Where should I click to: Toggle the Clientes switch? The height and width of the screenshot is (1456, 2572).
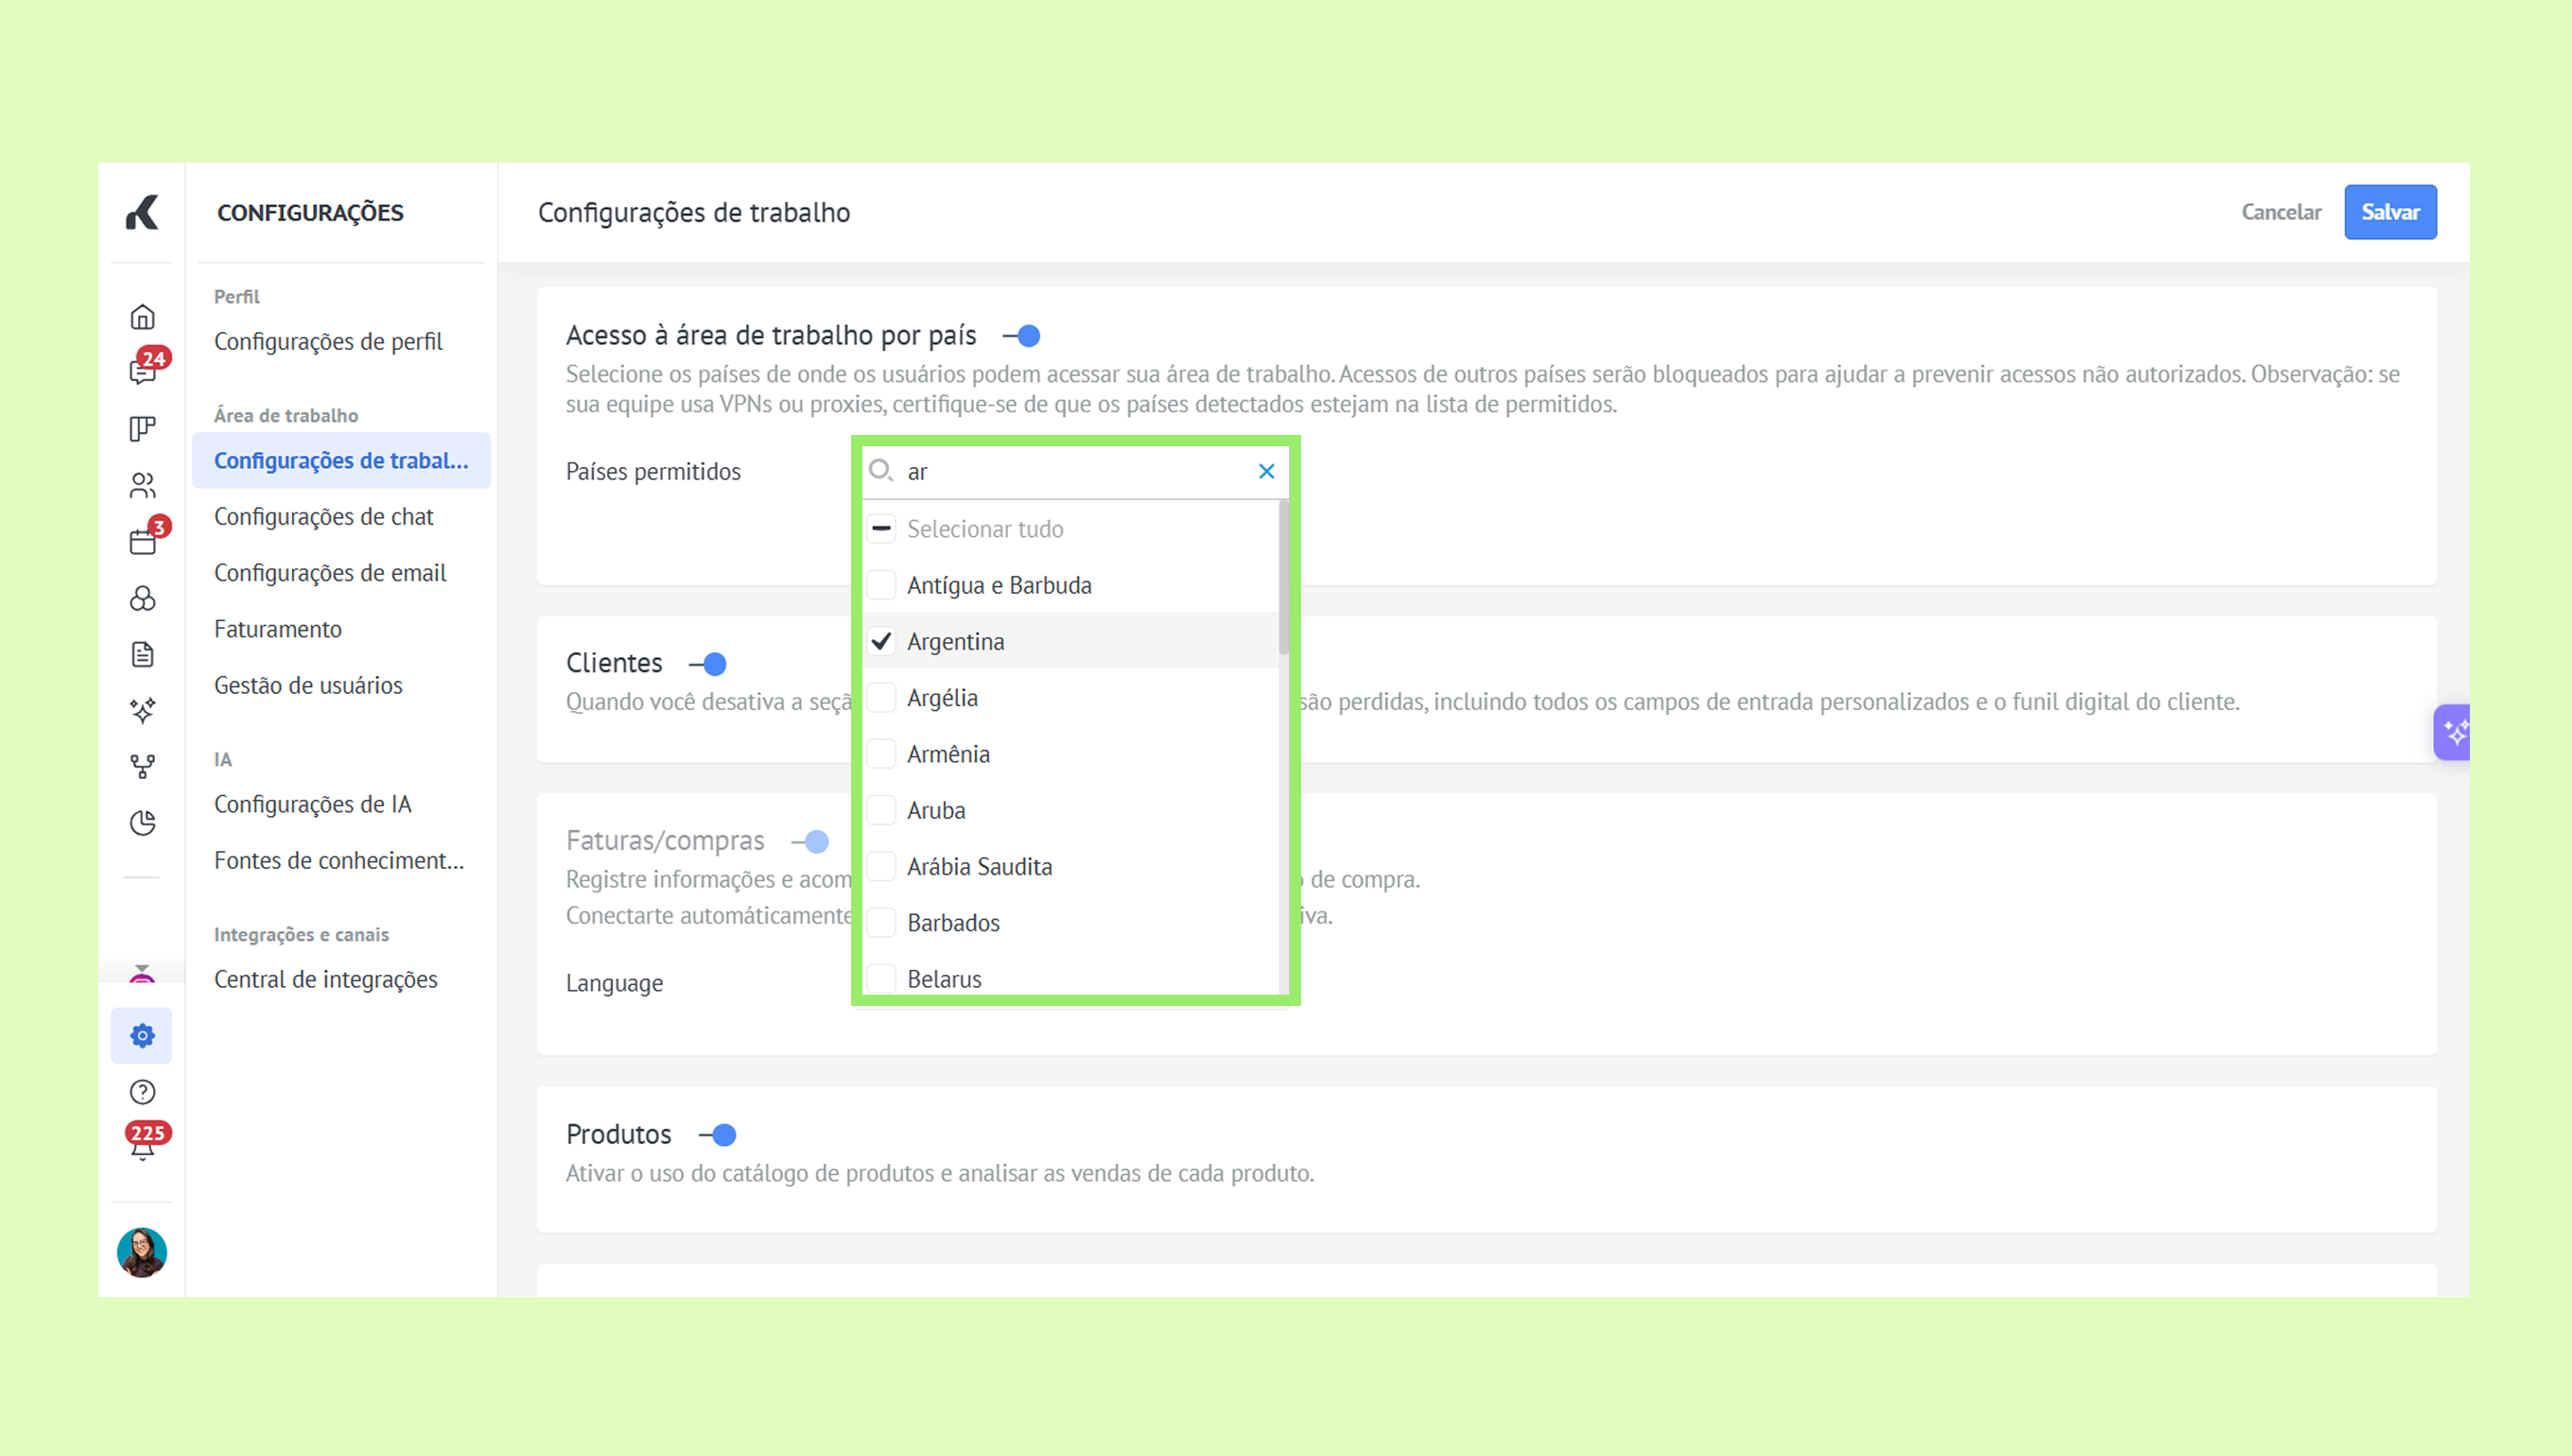708,664
